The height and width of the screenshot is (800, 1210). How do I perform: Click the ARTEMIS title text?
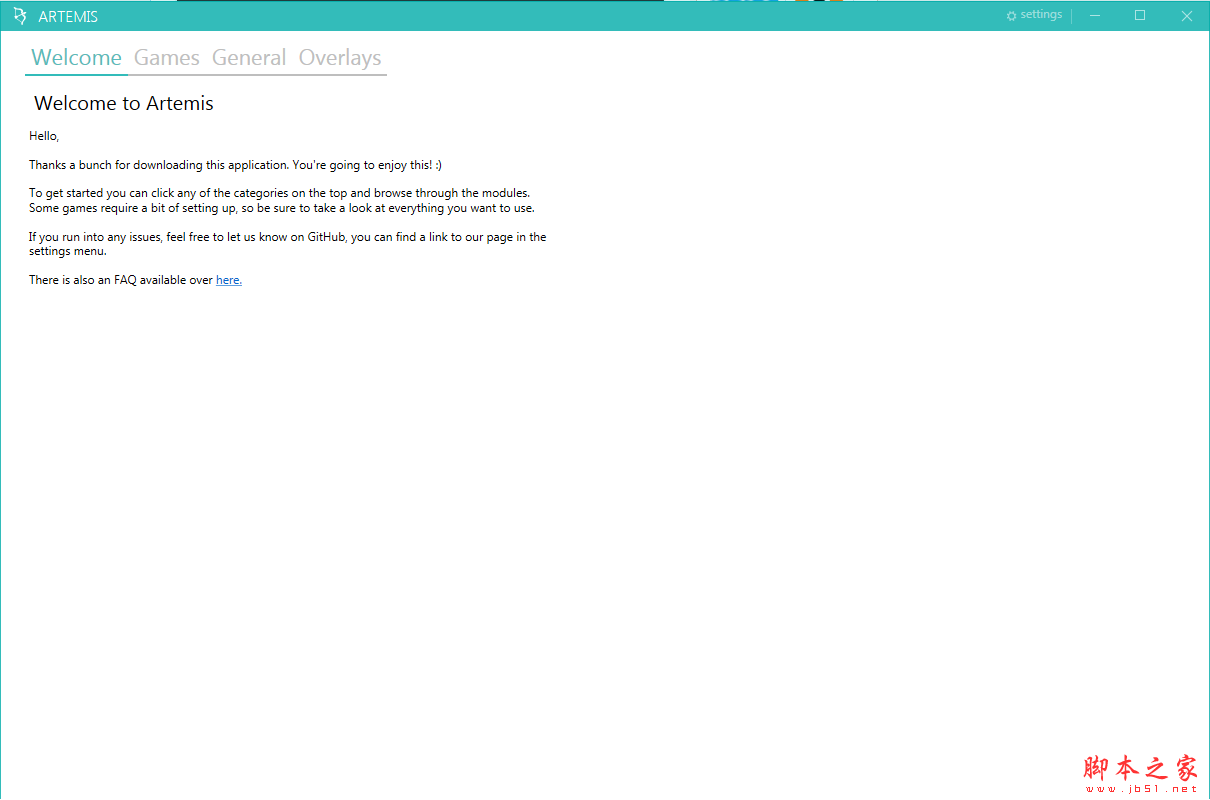[x=68, y=17]
